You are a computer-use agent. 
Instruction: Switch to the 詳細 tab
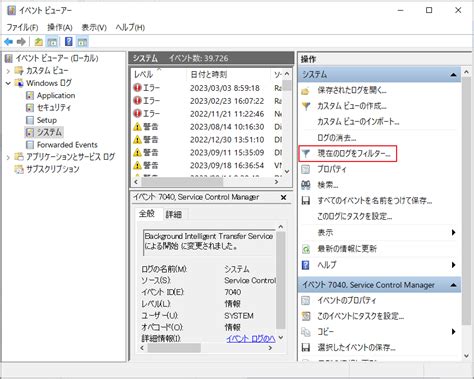click(x=174, y=215)
